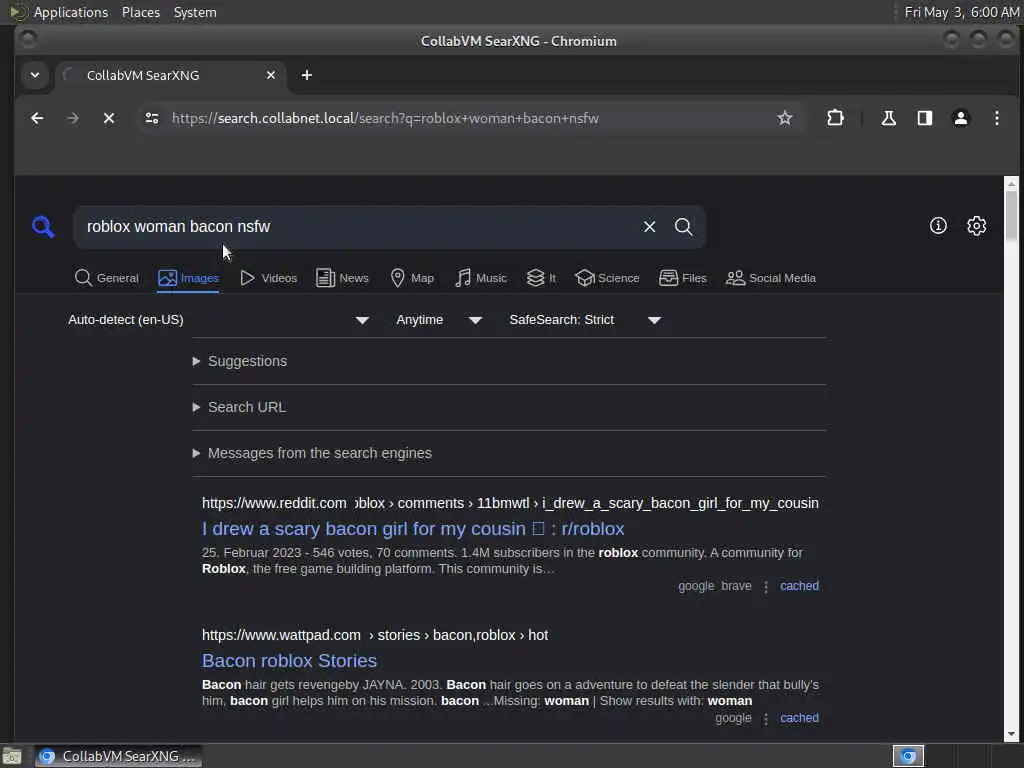Open Chromium three-dot menu
The height and width of the screenshot is (768, 1024).
coord(997,118)
